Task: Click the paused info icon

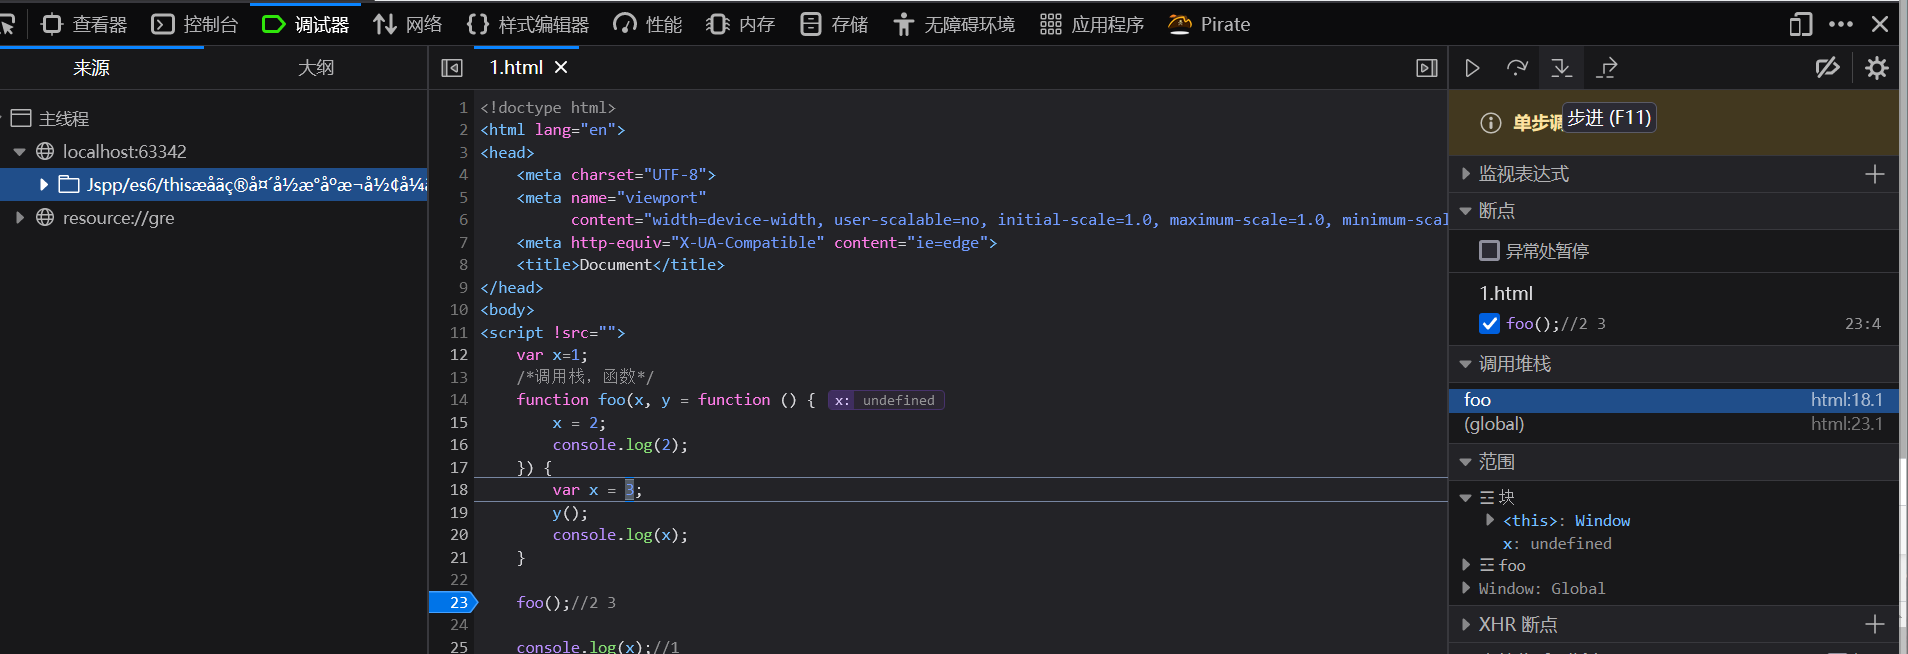Action: tap(1490, 123)
